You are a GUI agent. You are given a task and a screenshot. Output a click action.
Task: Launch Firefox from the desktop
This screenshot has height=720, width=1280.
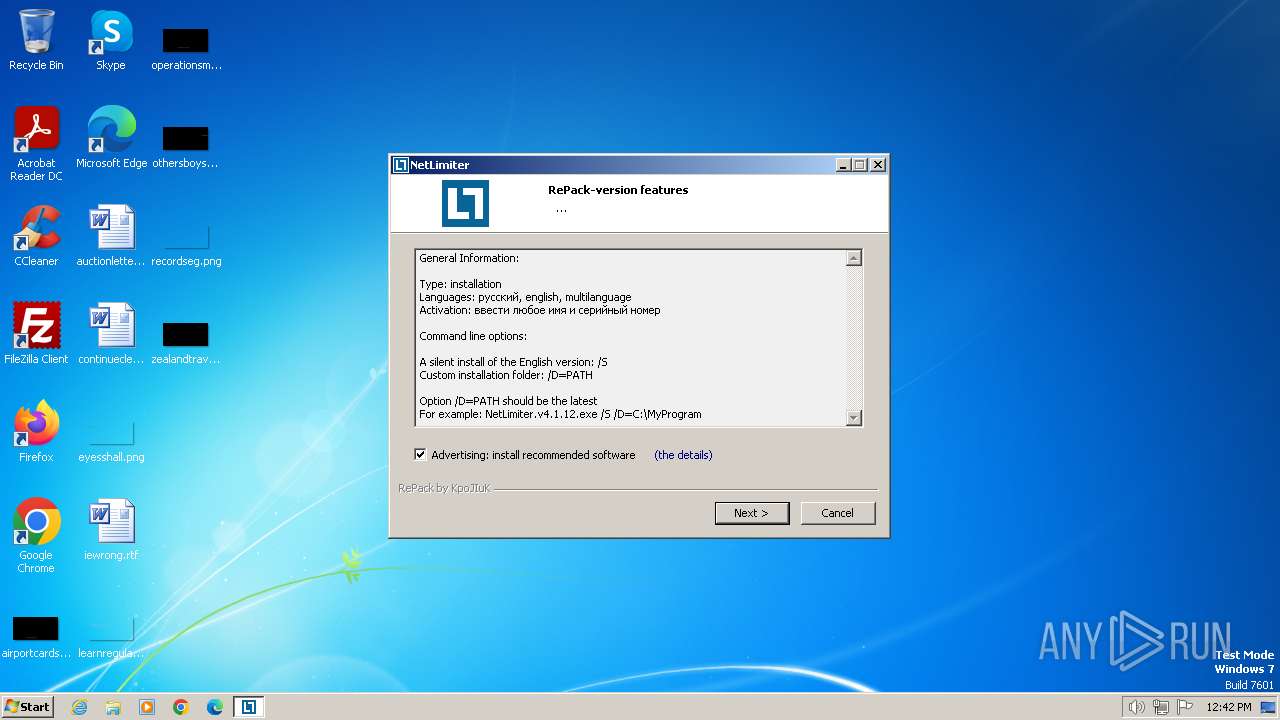click(x=36, y=432)
